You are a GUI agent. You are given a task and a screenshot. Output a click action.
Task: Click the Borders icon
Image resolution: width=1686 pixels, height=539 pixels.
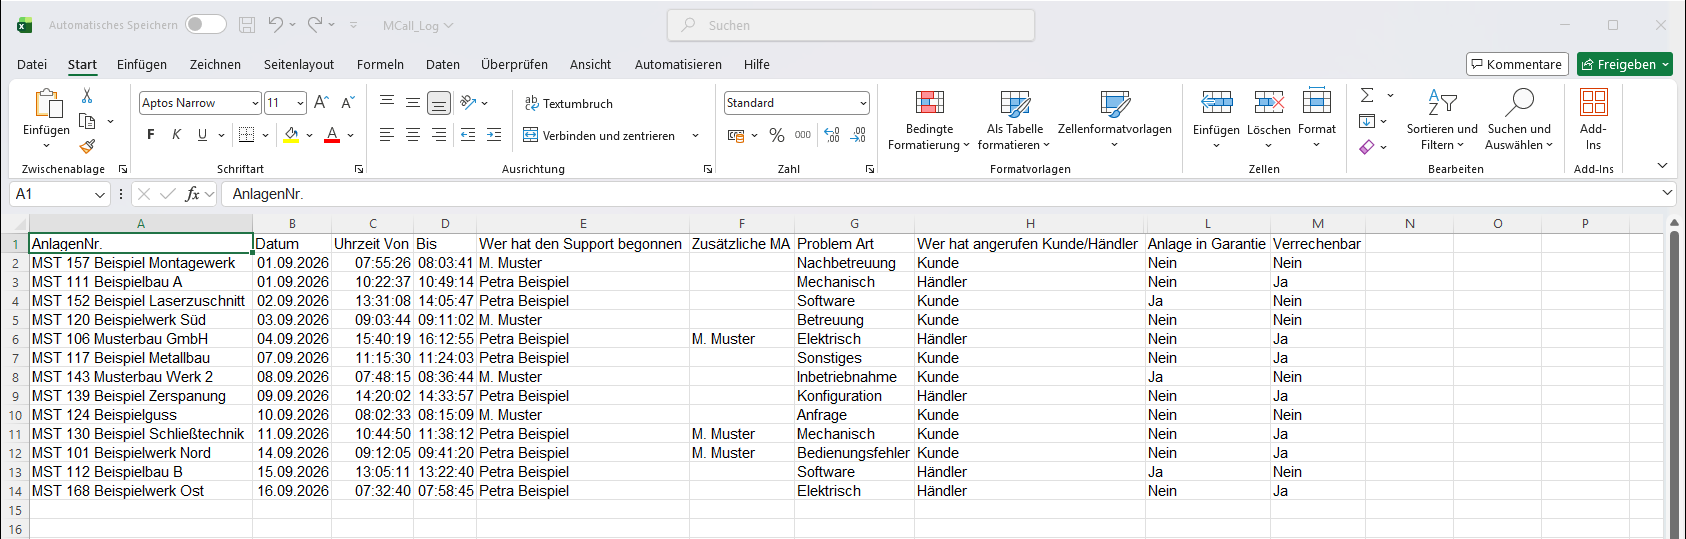247,135
